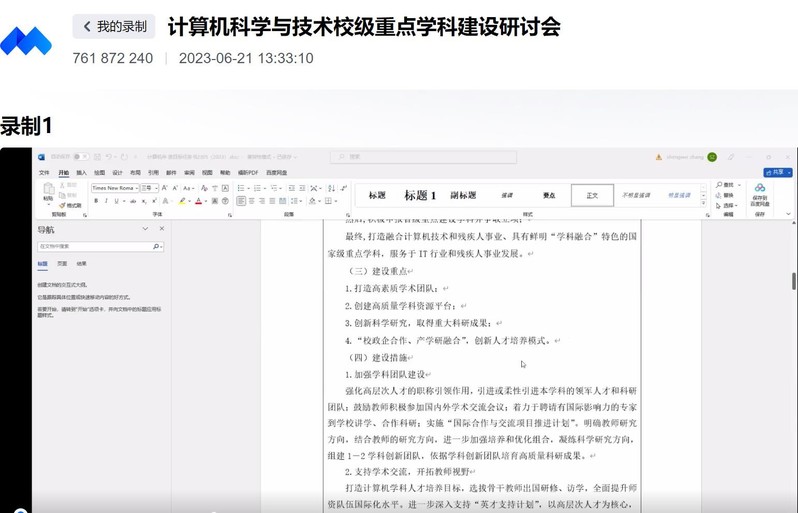The image size is (798, 513).
Task: Close the navigation pane
Action: click(x=161, y=229)
